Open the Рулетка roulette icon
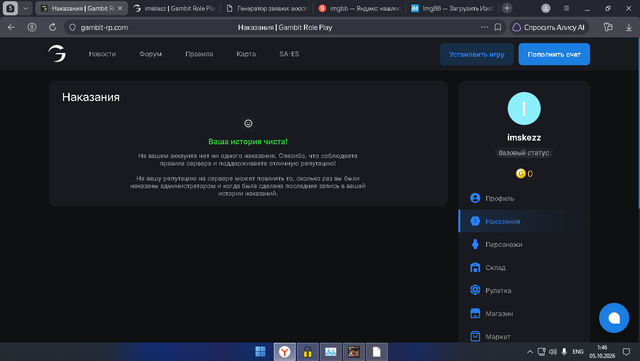Screen dimensions: 640x361 point(475,290)
